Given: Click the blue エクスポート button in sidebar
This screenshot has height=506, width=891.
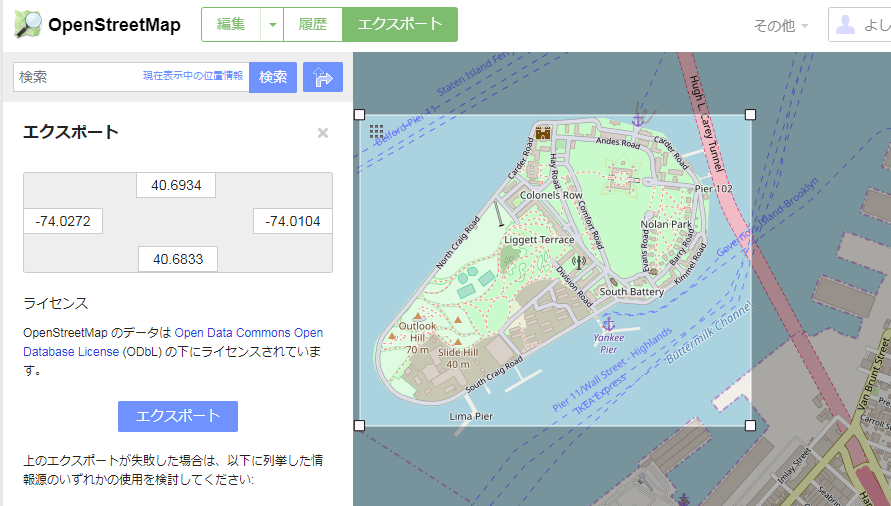Looking at the screenshot, I should tap(178, 416).
